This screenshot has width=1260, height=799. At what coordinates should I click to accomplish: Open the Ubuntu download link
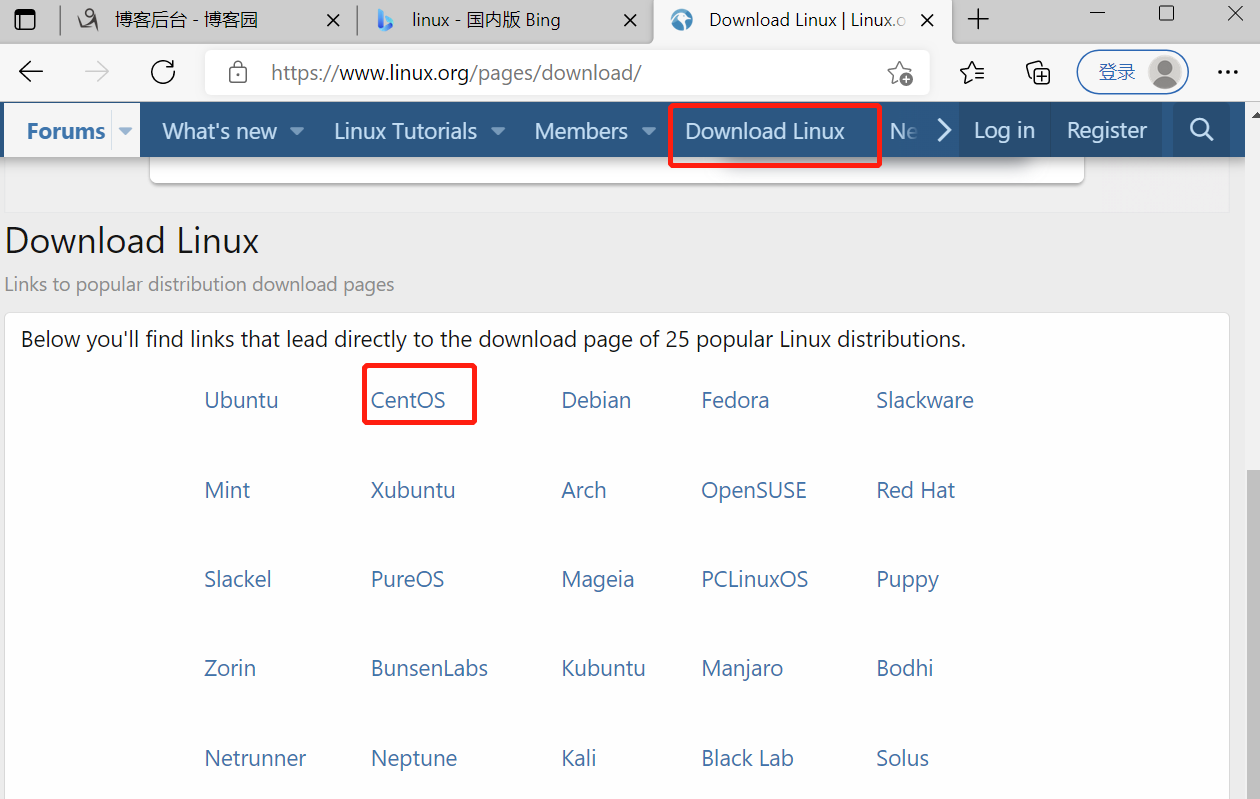pos(242,400)
